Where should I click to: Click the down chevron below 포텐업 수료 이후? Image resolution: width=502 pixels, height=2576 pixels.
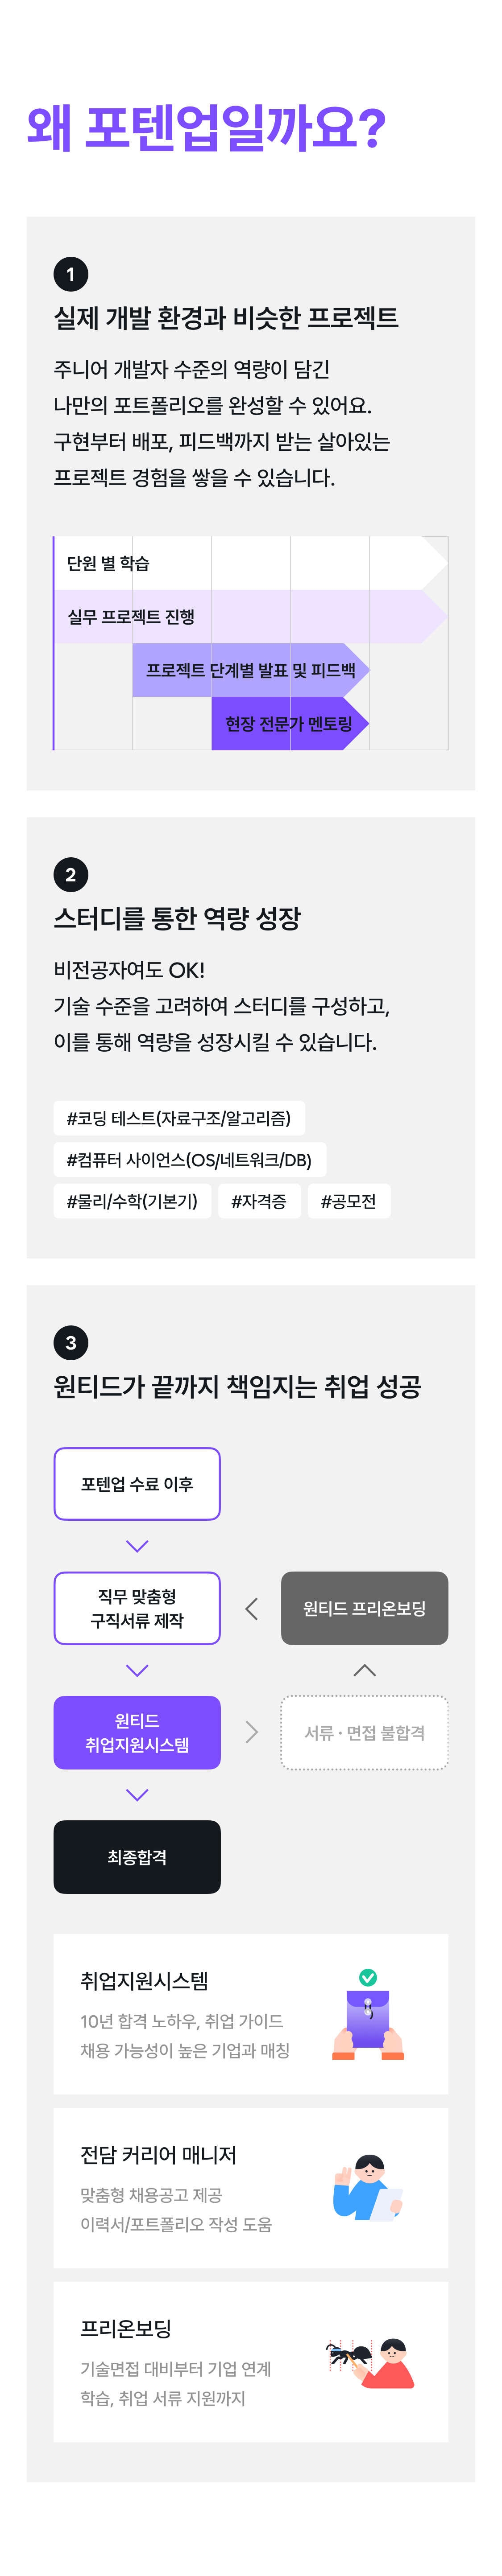[x=137, y=1546]
